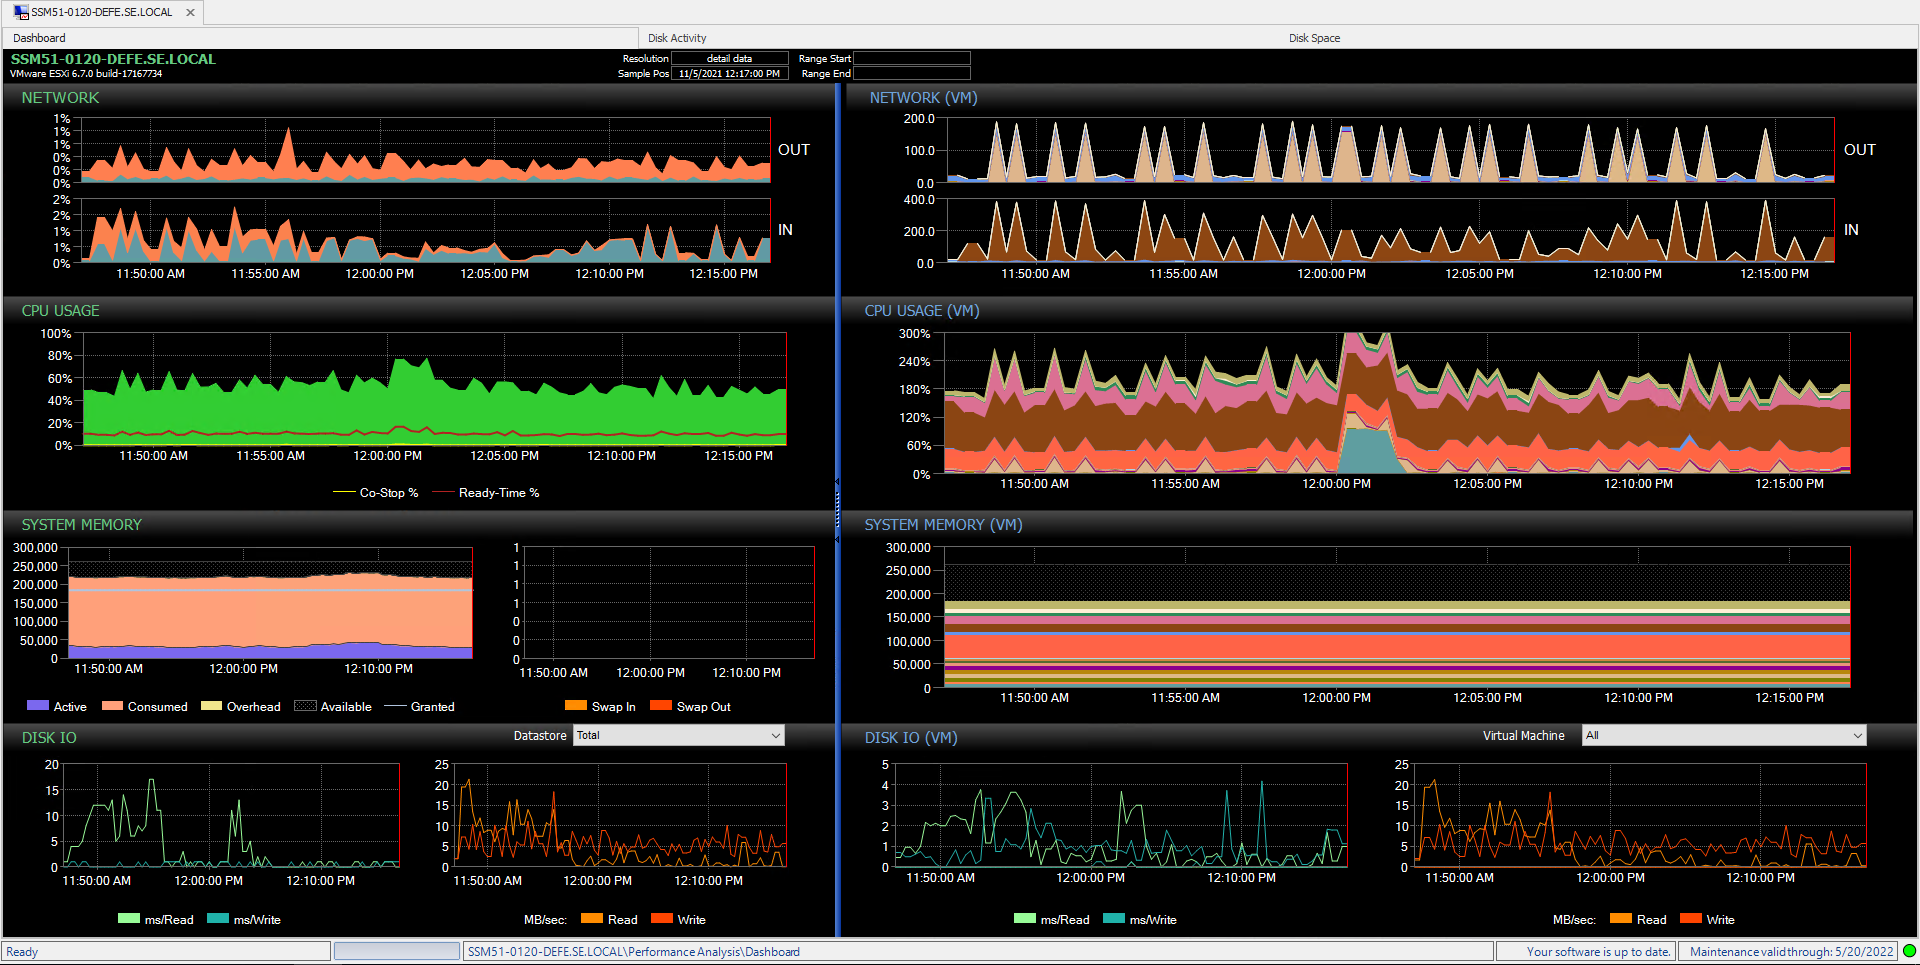Image resolution: width=1920 pixels, height=965 pixels.
Task: Click the Sample Pos date field
Action: pos(730,73)
